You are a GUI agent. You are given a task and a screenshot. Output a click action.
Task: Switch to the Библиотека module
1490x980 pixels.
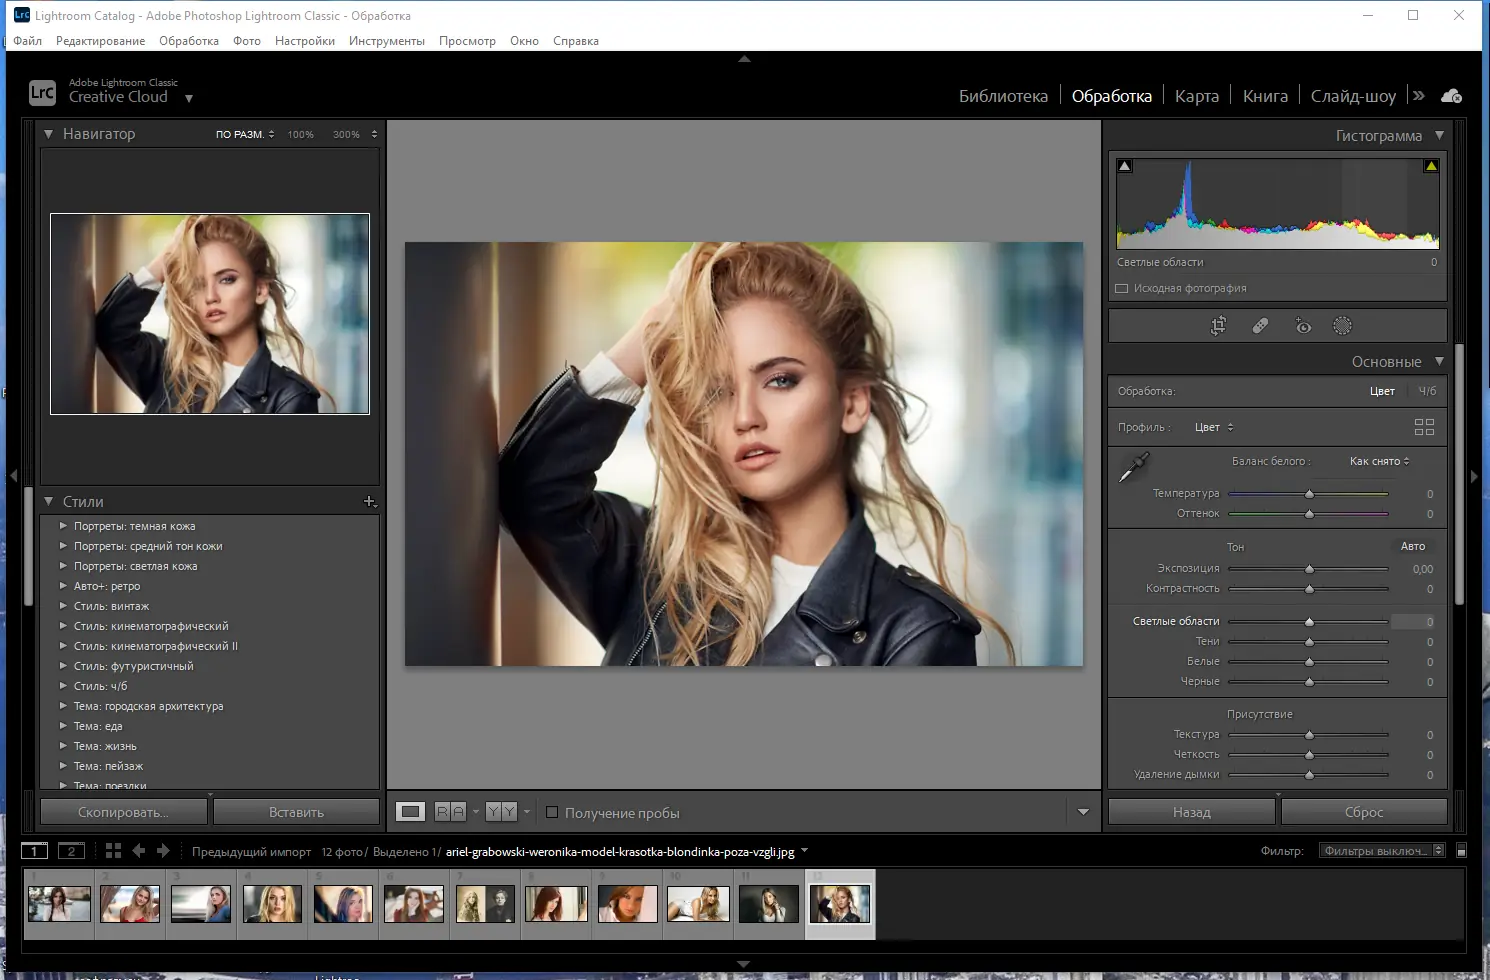[1003, 96]
